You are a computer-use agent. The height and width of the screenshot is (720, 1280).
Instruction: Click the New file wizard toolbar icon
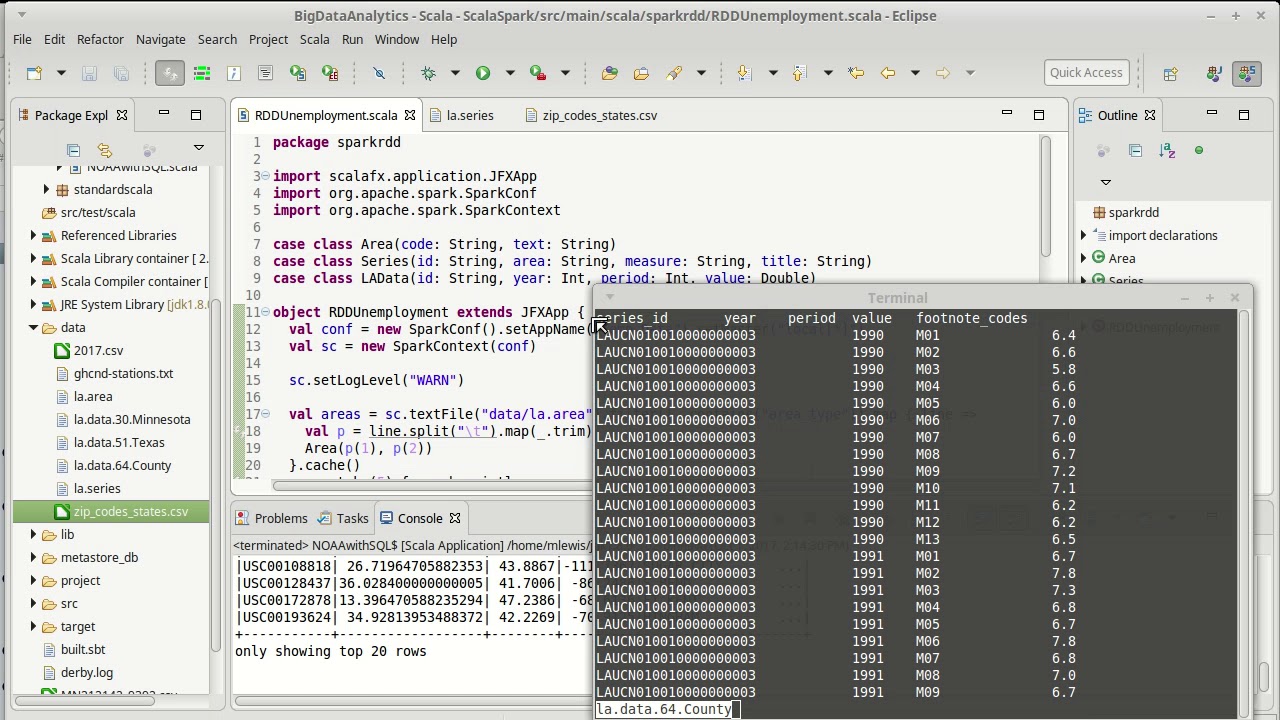pyautogui.click(x=34, y=73)
